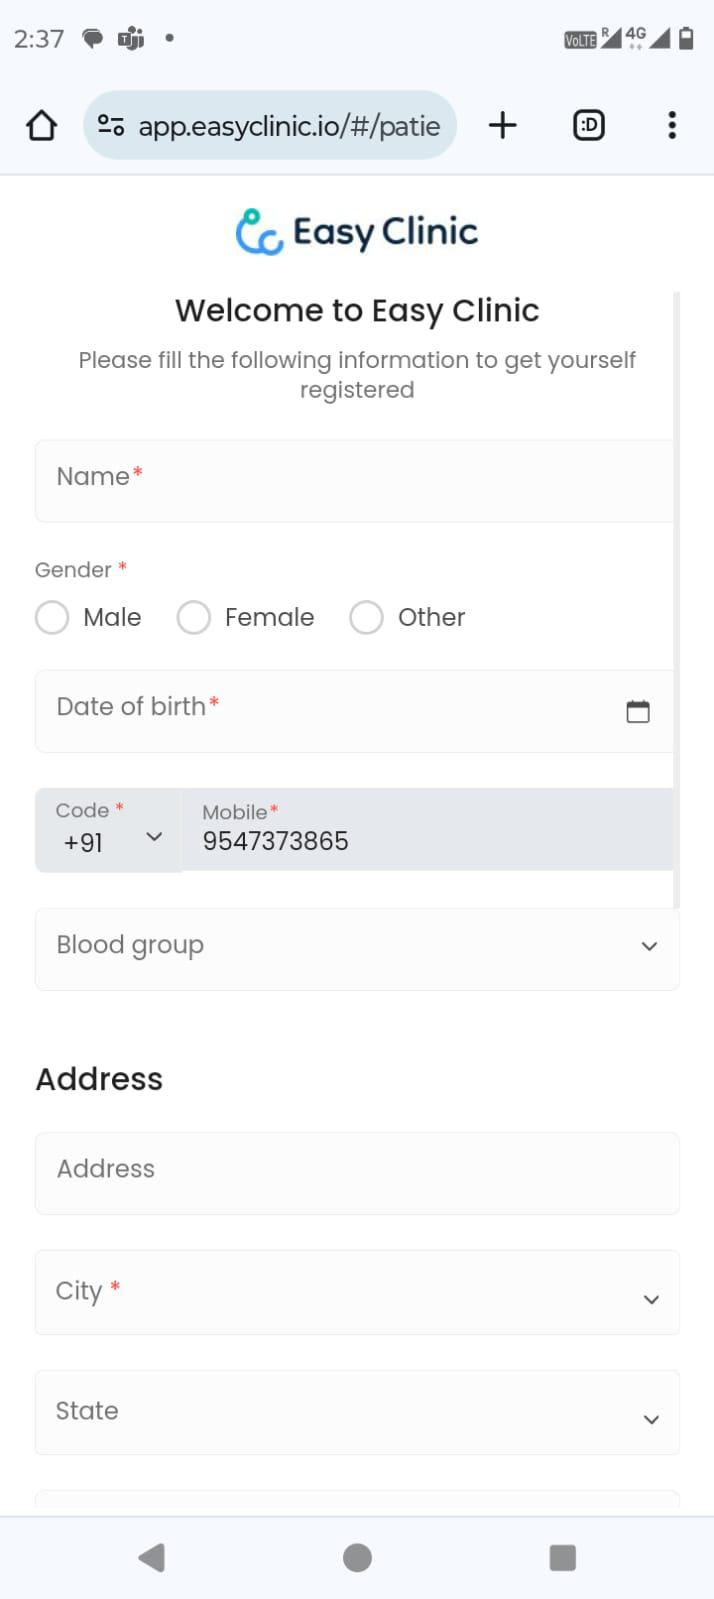Open the tab switcher icon
This screenshot has height=1599, width=714.
click(589, 125)
